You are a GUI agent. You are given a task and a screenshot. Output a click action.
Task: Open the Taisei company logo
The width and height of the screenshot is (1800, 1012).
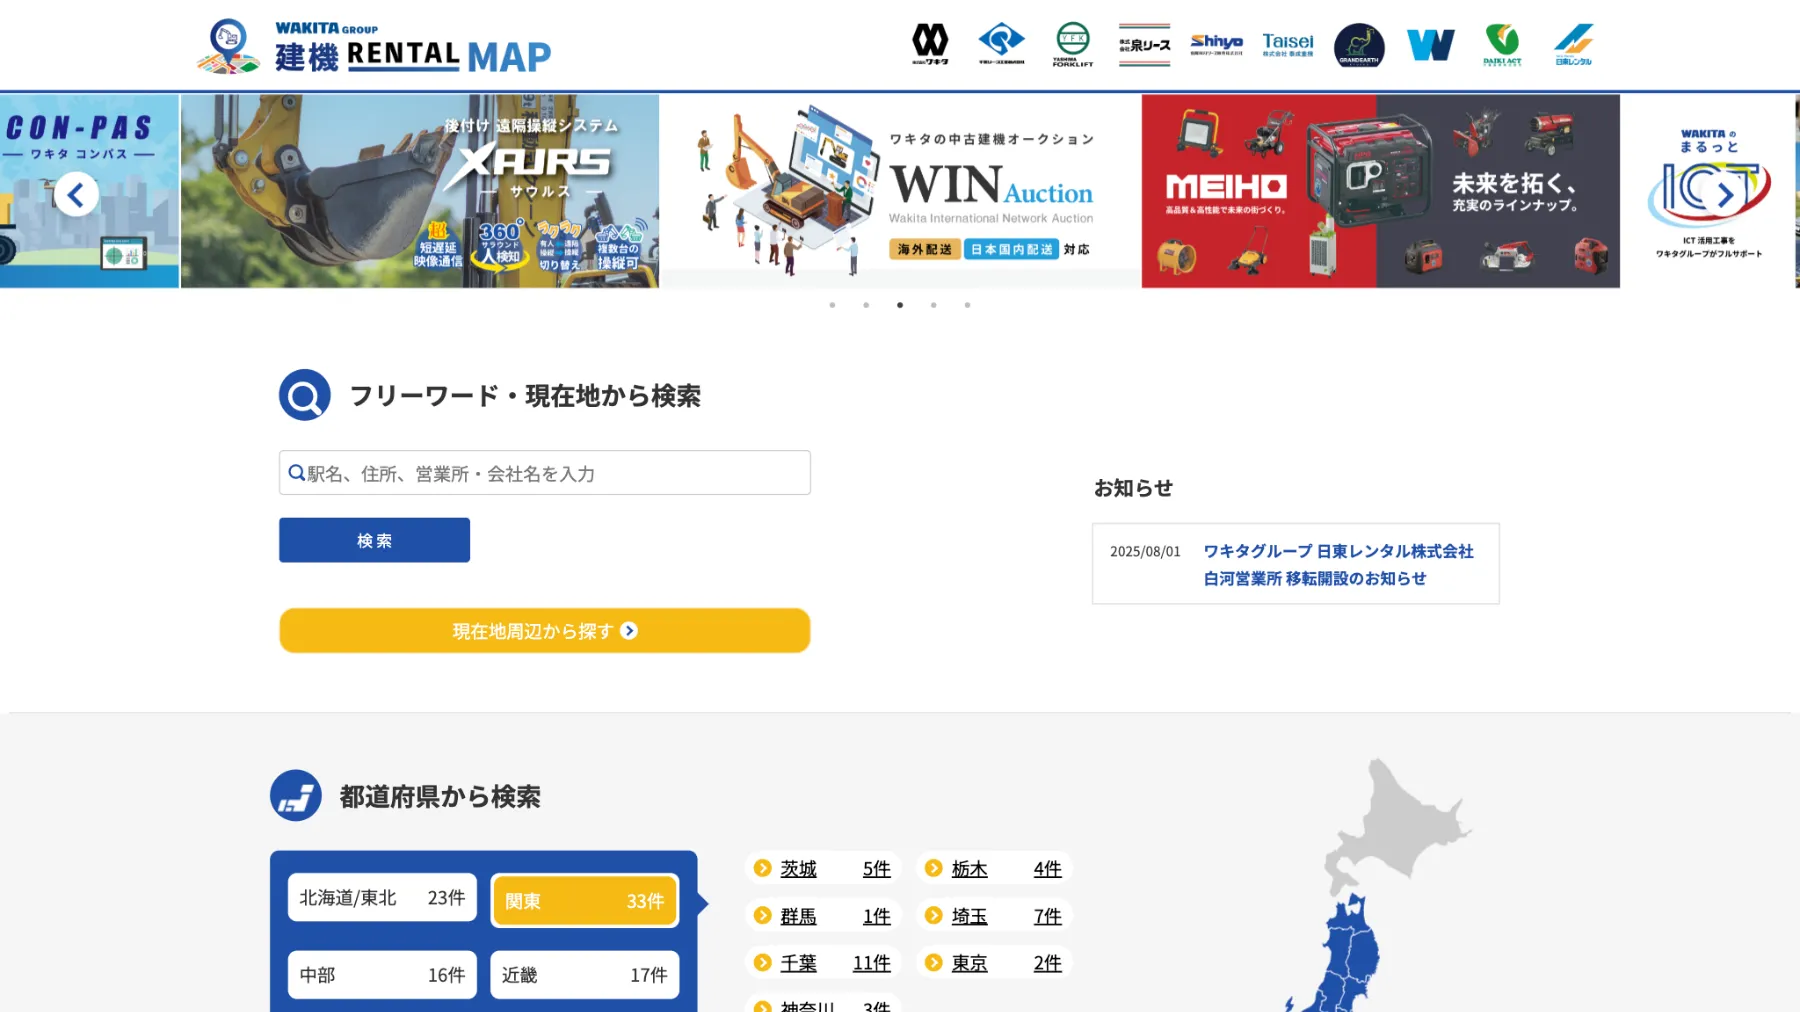pos(1288,45)
